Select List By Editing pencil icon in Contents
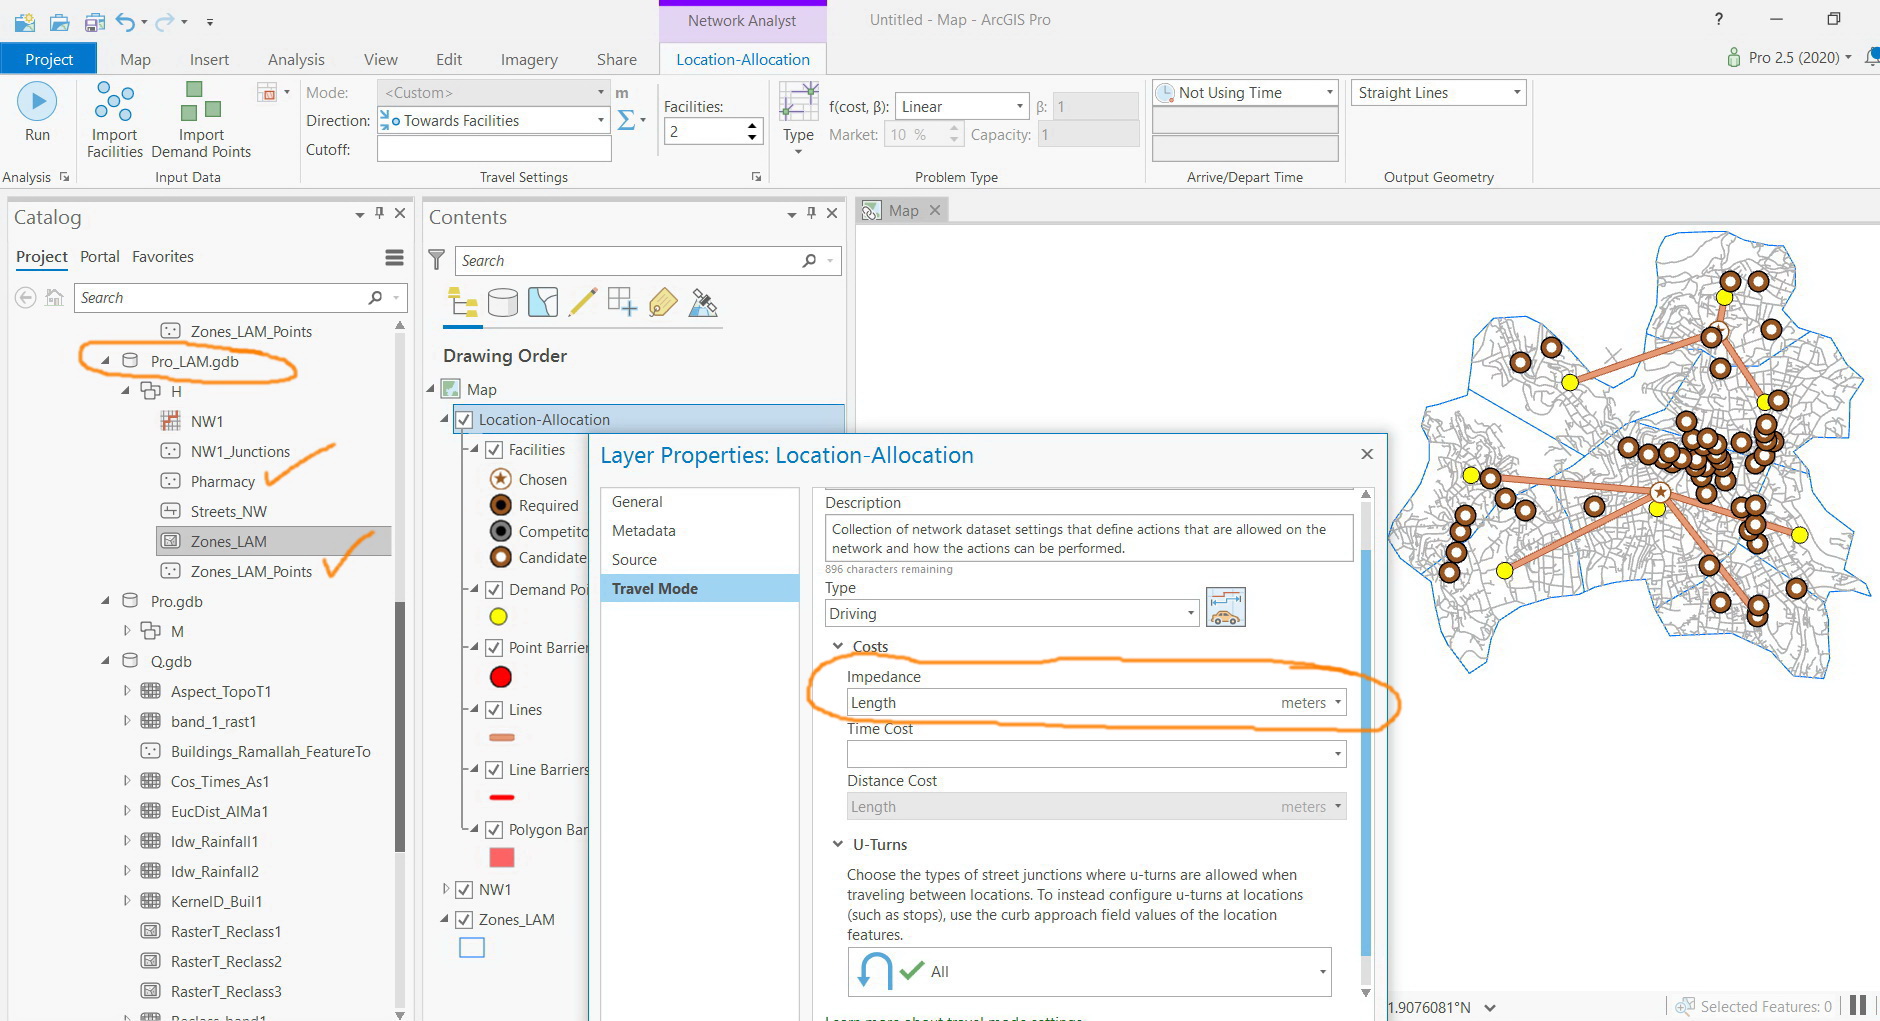The image size is (1880, 1021). tap(583, 302)
